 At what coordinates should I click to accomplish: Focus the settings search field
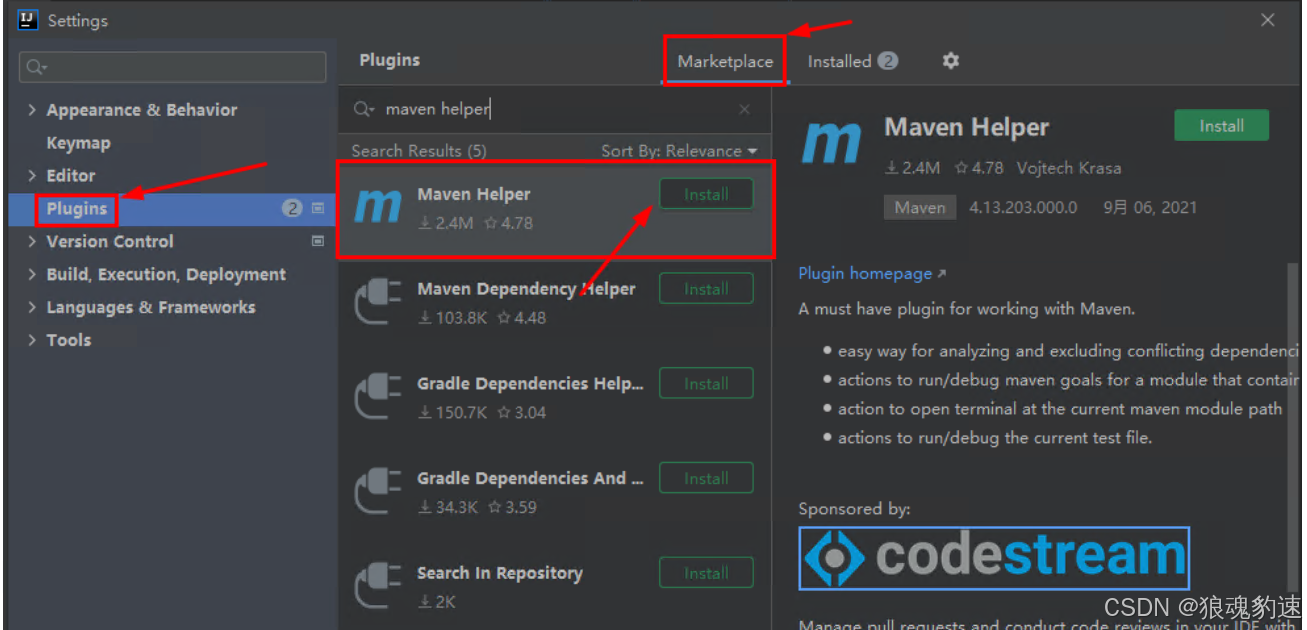point(172,67)
